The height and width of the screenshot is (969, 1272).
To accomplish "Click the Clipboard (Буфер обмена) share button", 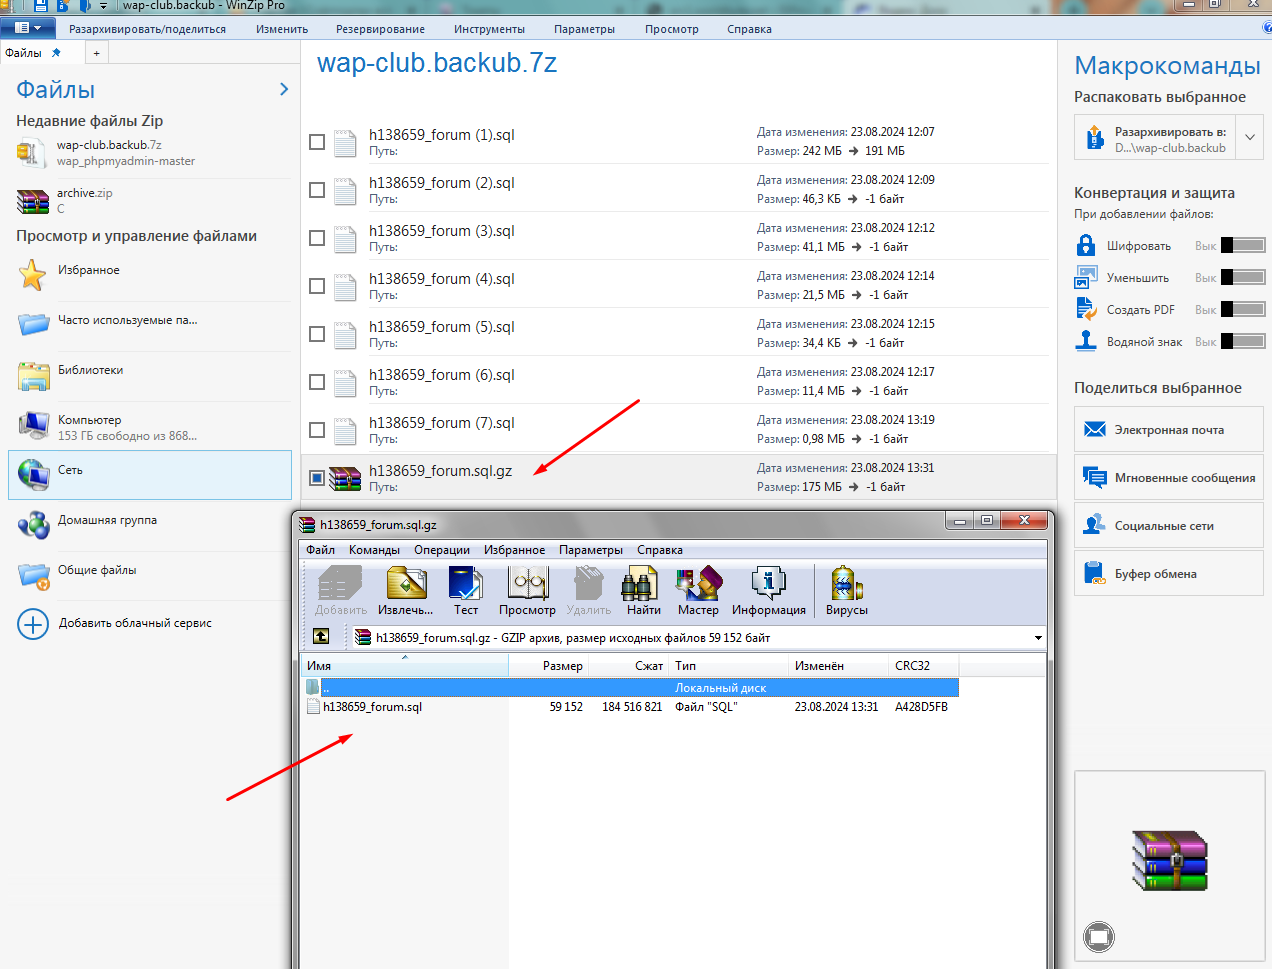I will point(1168,574).
